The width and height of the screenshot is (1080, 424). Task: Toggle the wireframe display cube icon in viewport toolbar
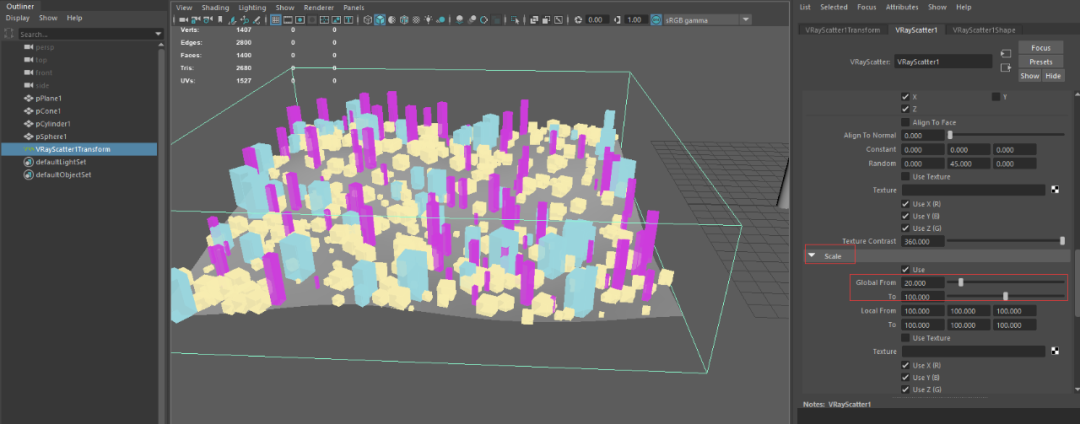(x=369, y=20)
